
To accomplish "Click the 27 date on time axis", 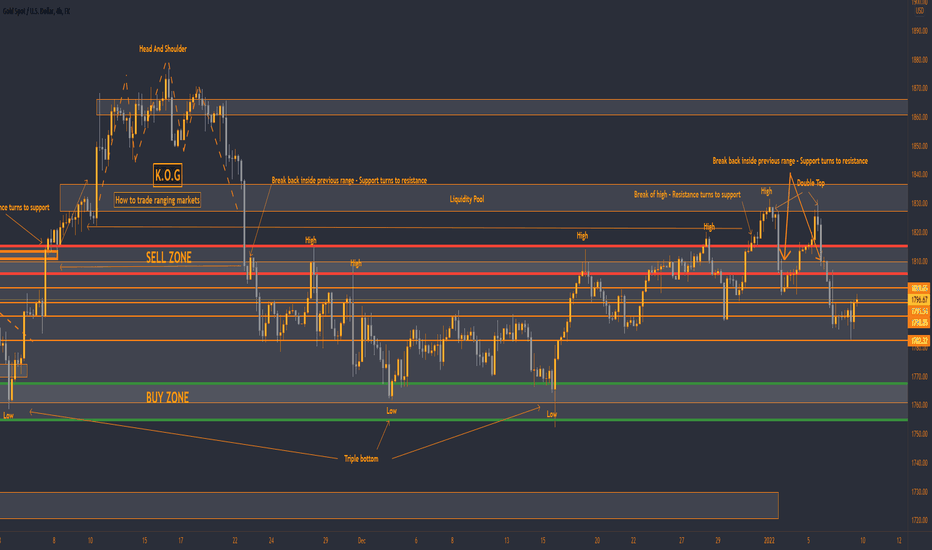I will 681,540.
